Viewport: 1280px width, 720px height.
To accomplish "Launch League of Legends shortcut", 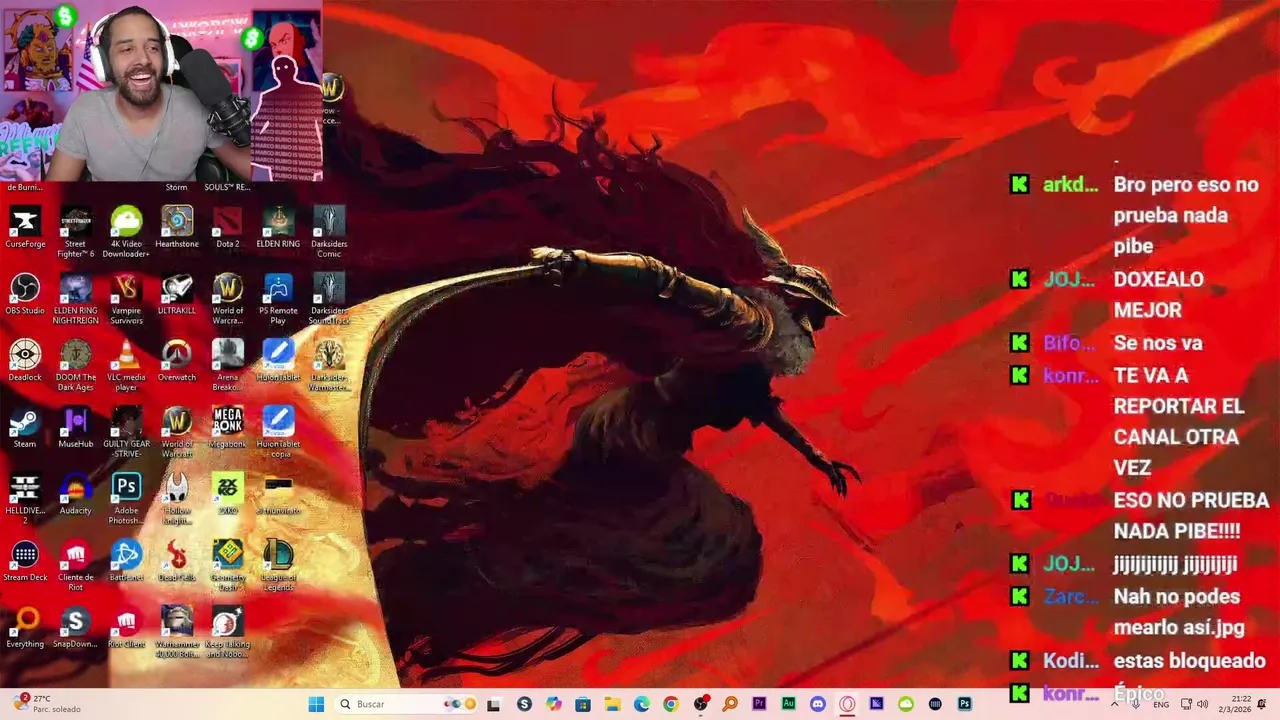I will click(x=278, y=567).
